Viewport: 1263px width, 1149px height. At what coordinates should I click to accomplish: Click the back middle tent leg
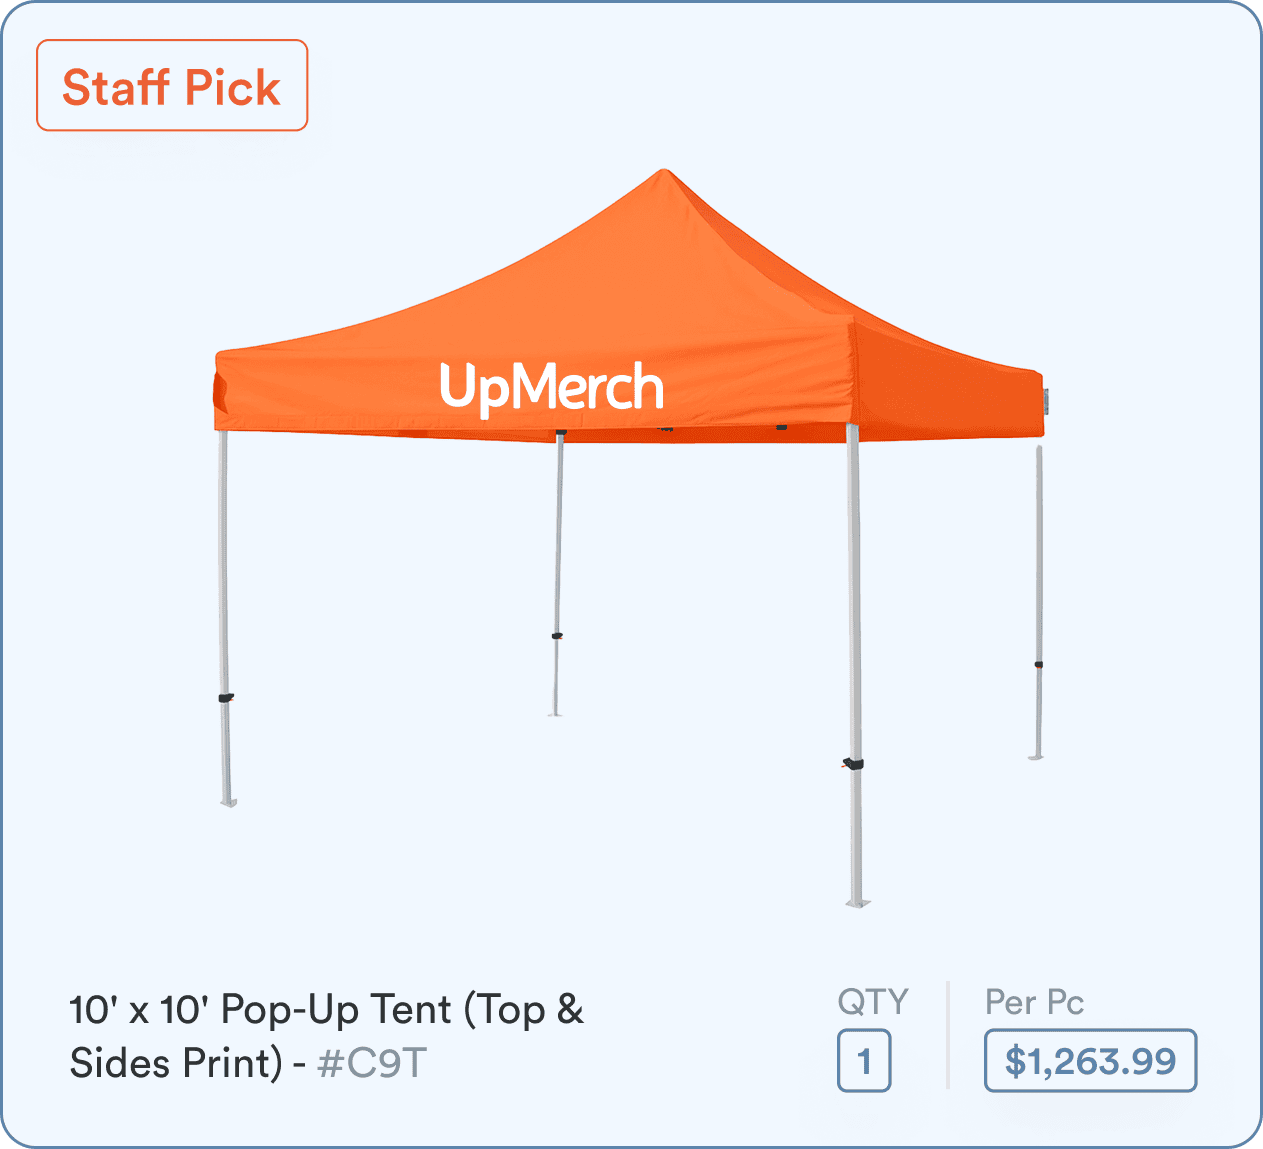click(x=558, y=574)
